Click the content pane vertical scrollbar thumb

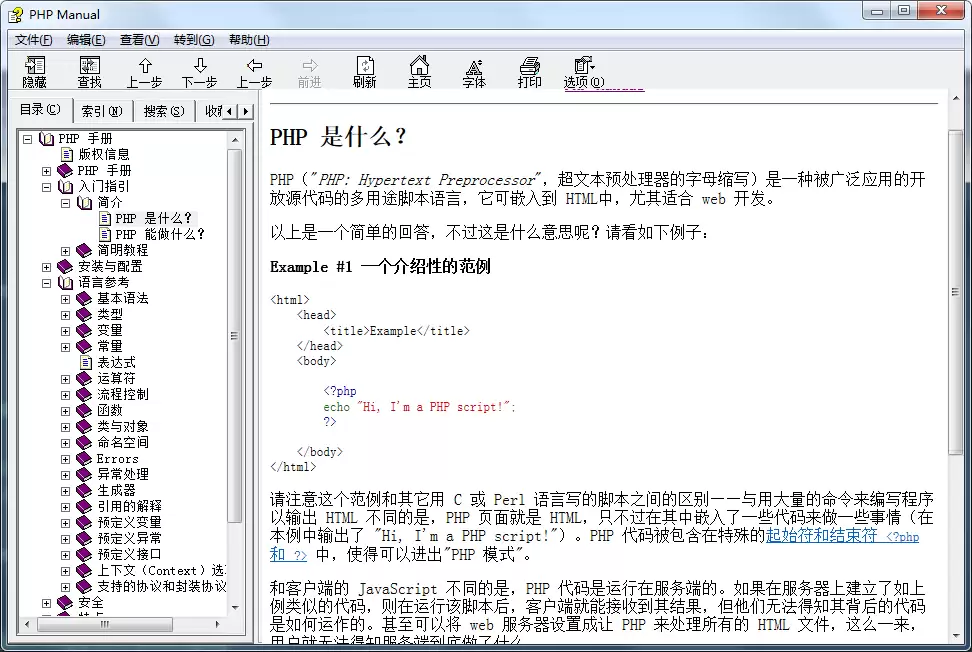[955, 291]
